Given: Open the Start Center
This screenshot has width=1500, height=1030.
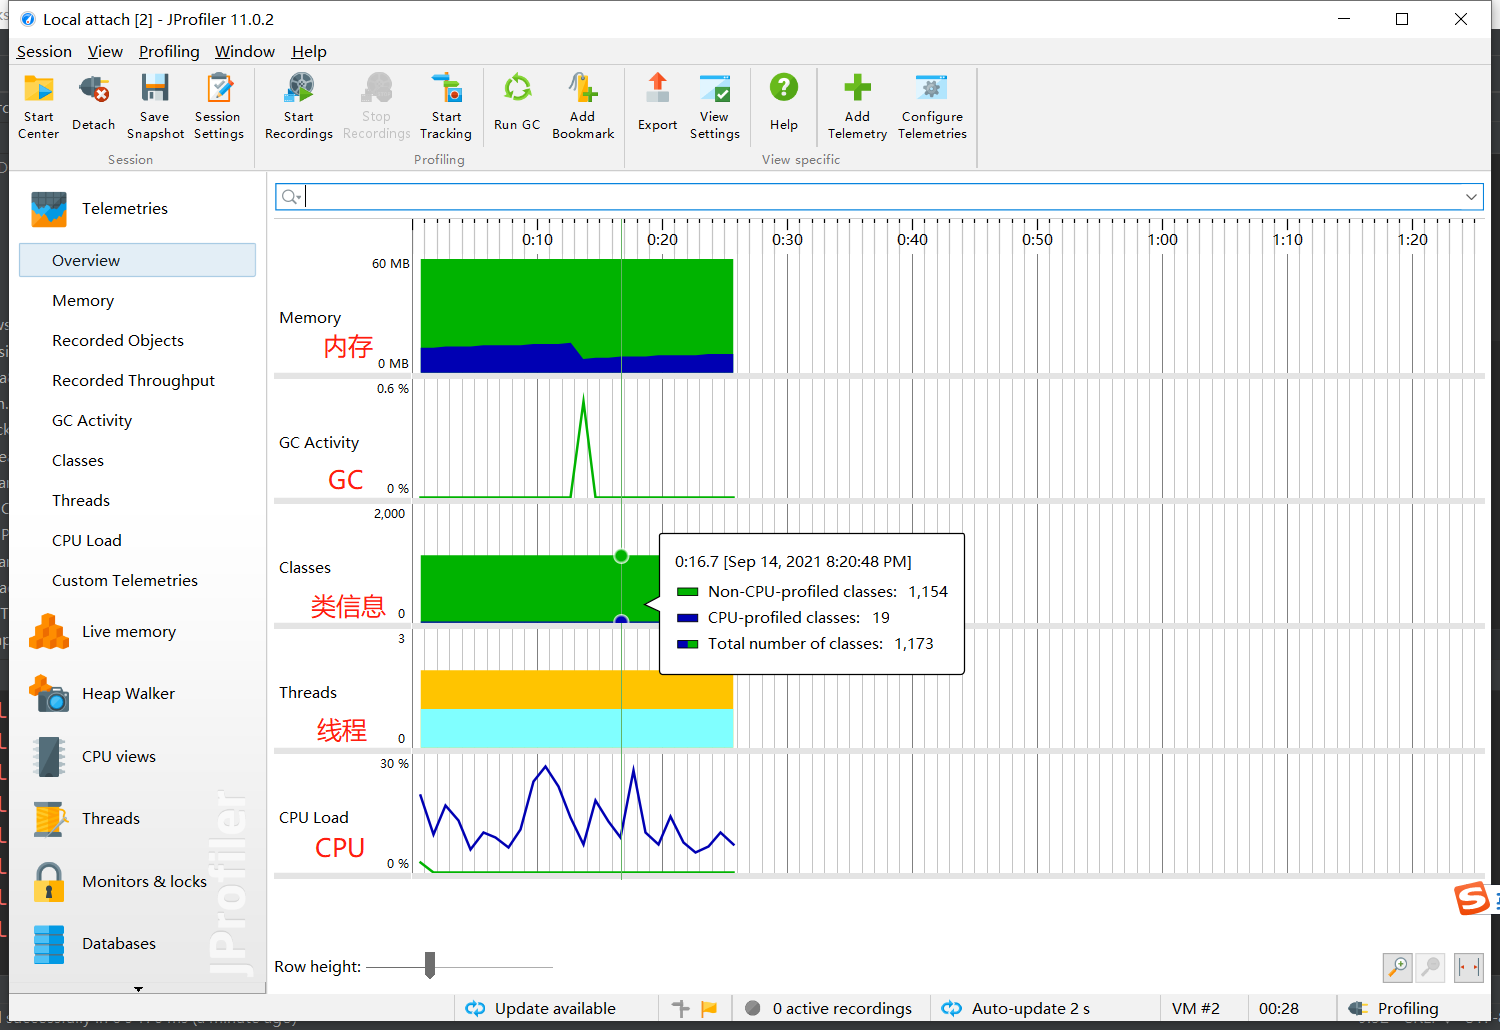Looking at the screenshot, I should pos(38,105).
